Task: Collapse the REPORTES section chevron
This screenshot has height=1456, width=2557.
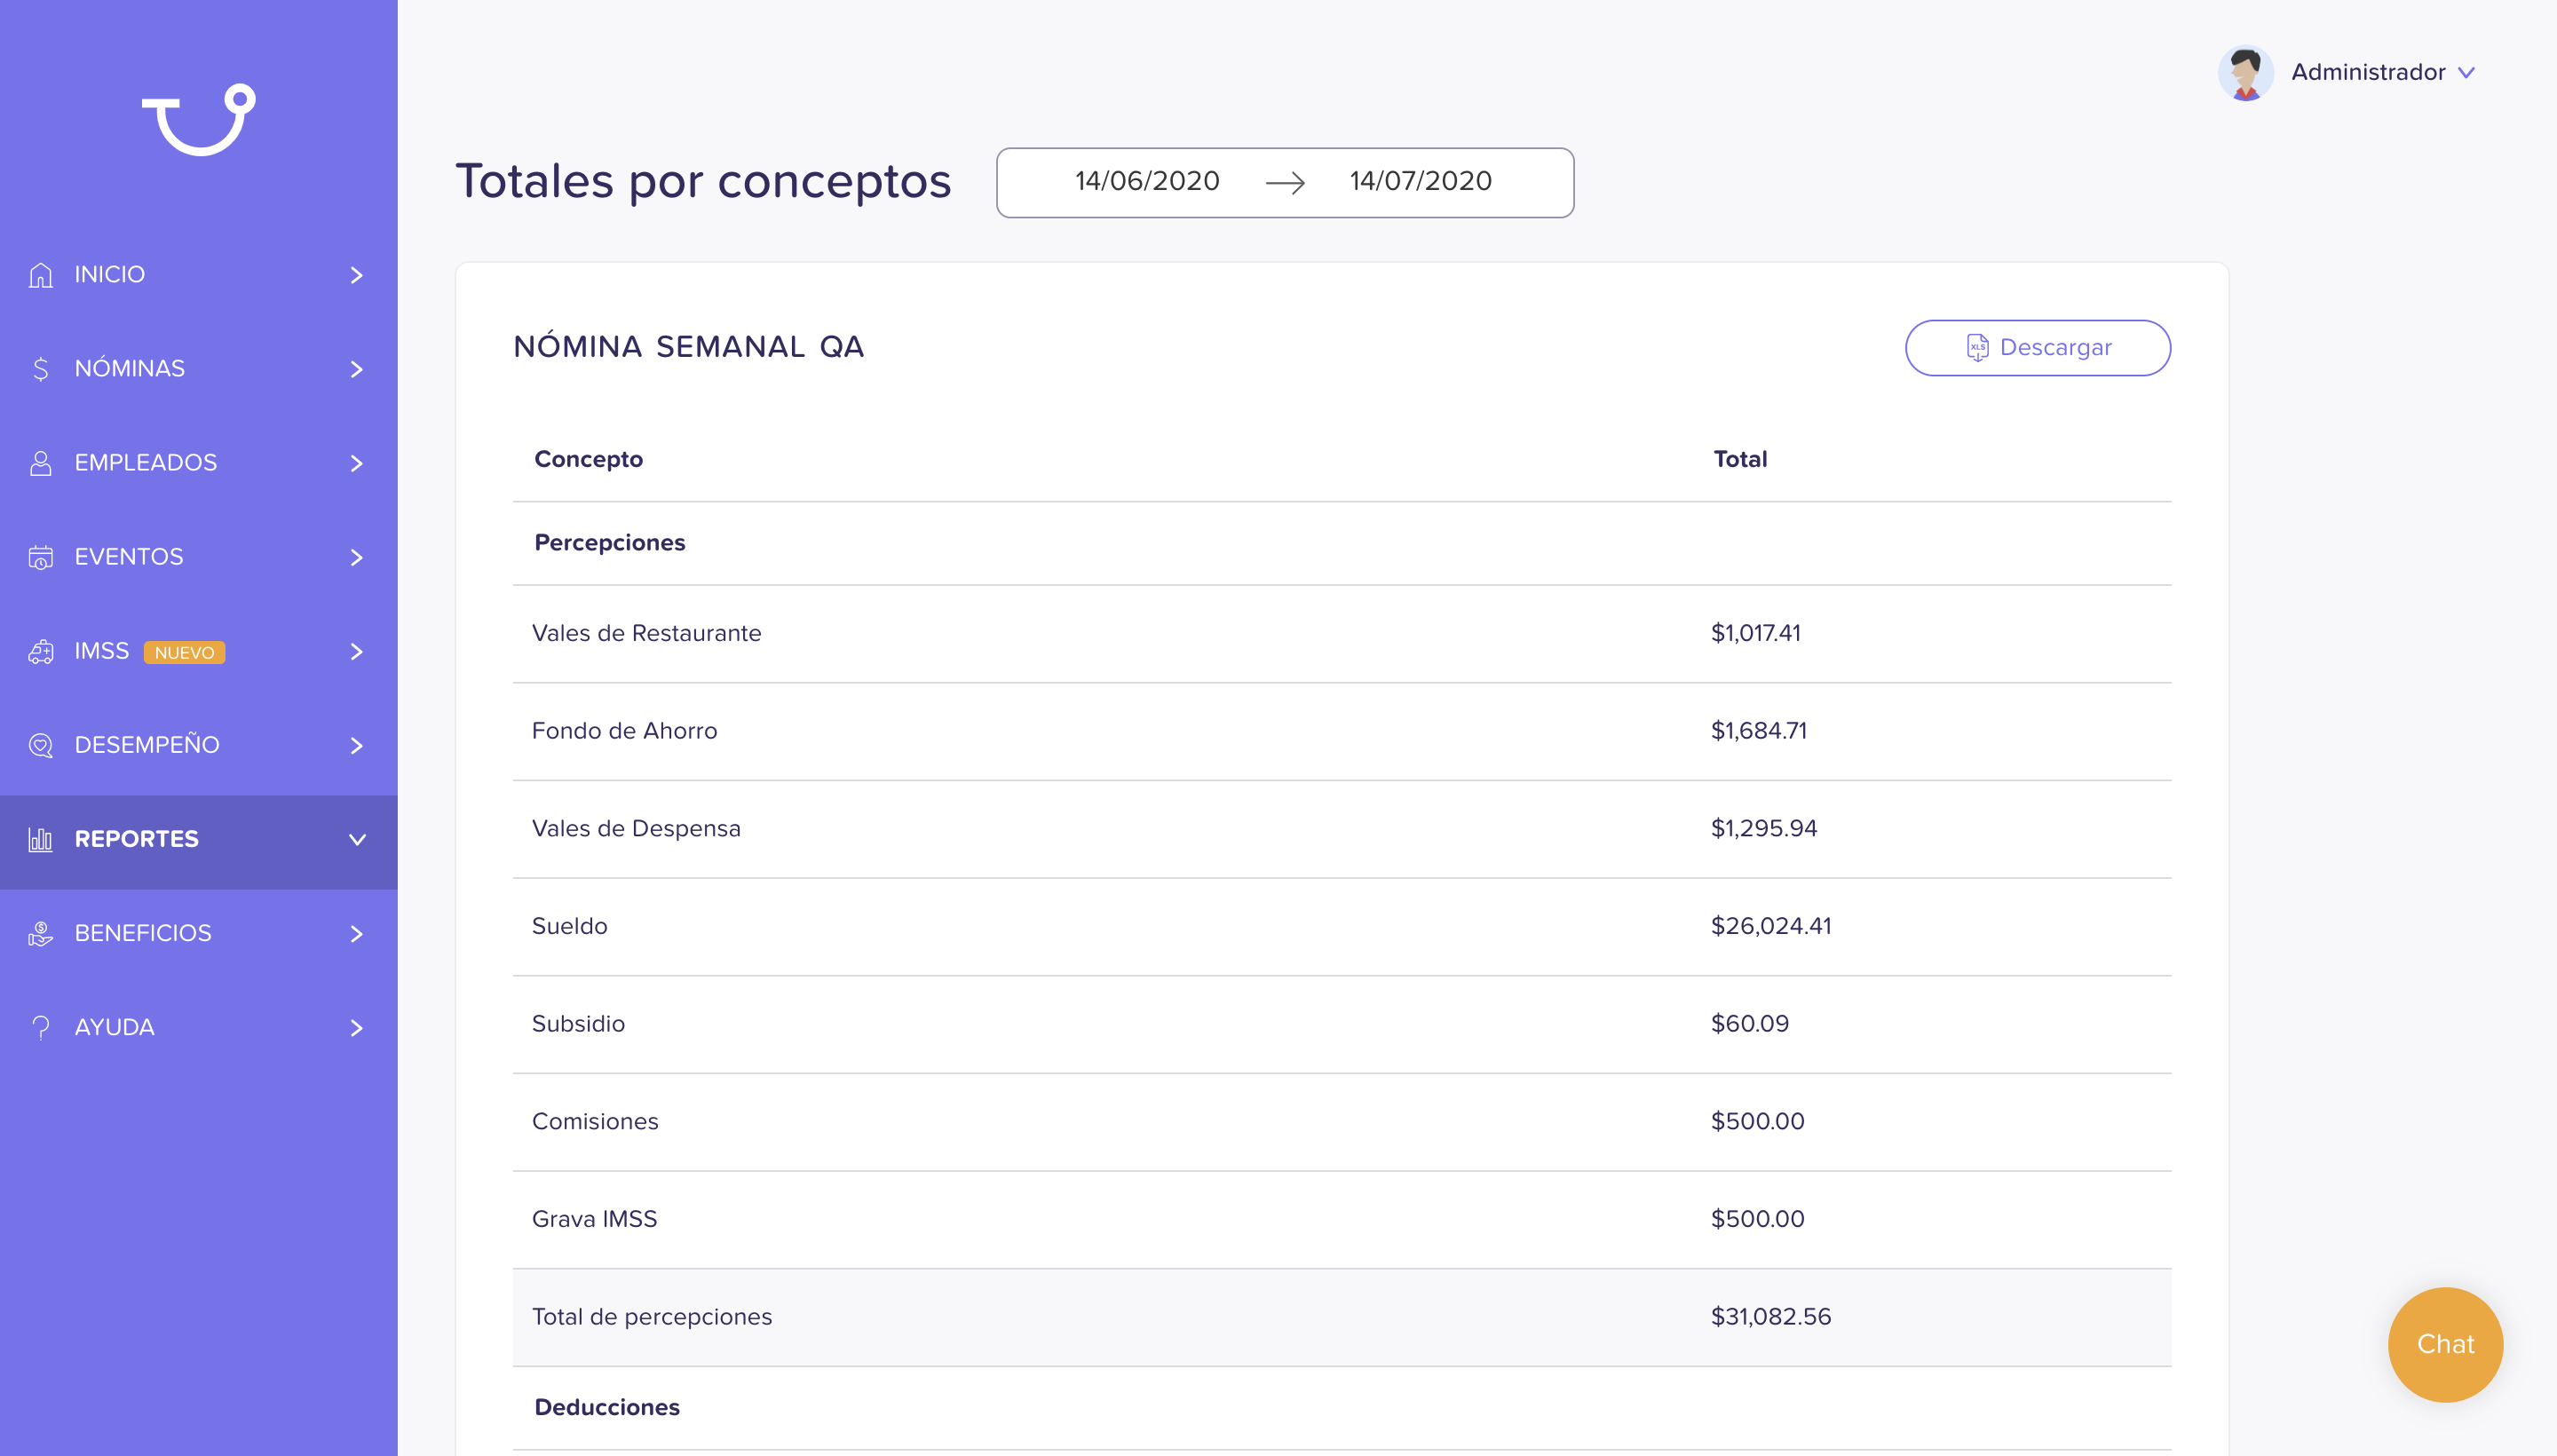Action: (x=357, y=840)
